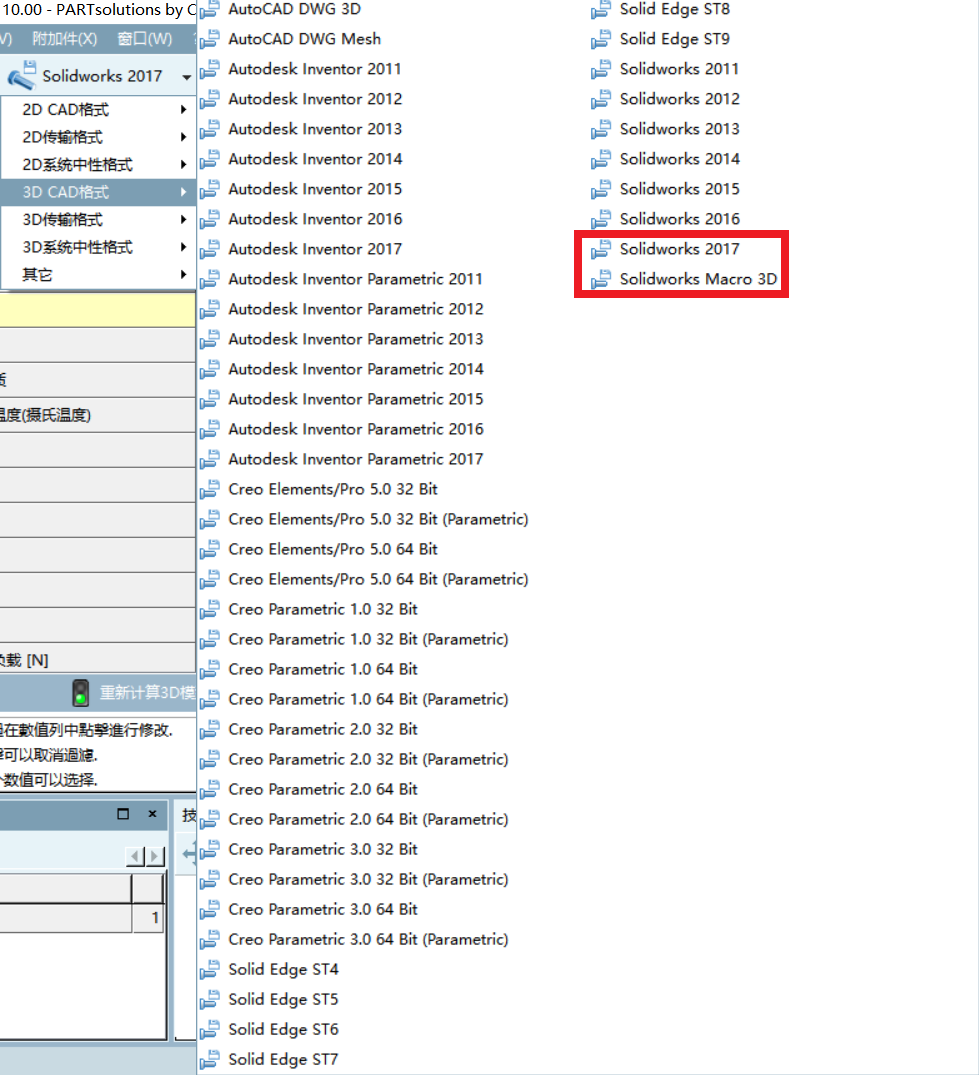Click the icon beside AutoCAD DWG 3D
The width and height of the screenshot is (979, 1075).
click(x=210, y=10)
